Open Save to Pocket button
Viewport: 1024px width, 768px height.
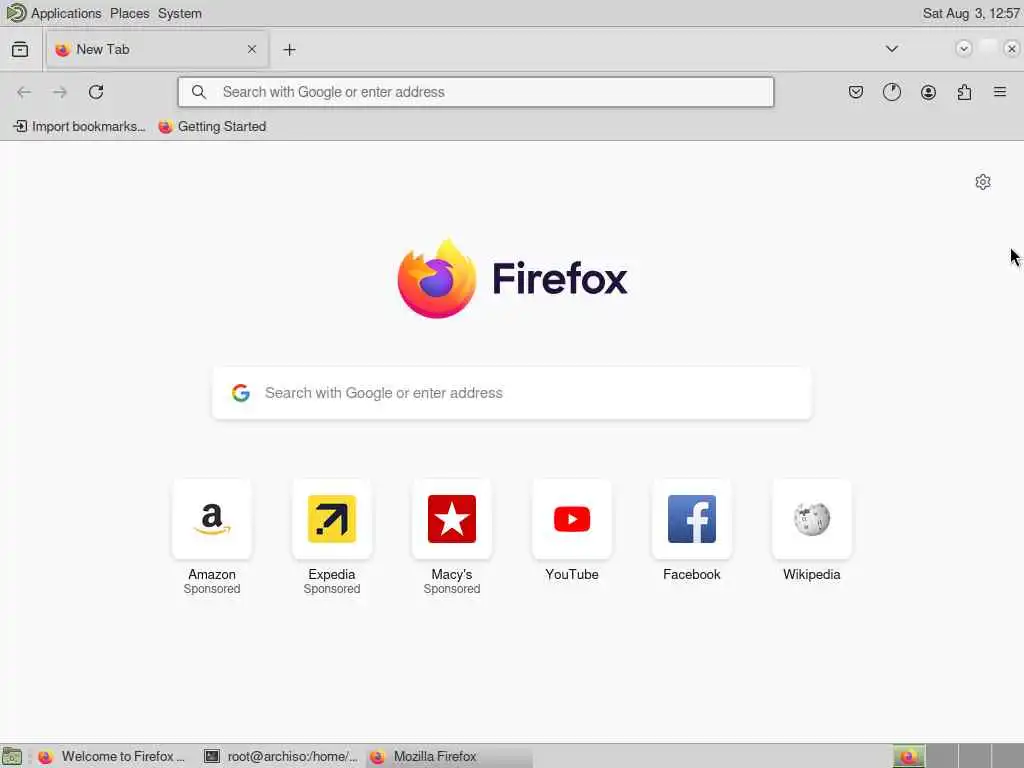click(x=856, y=92)
